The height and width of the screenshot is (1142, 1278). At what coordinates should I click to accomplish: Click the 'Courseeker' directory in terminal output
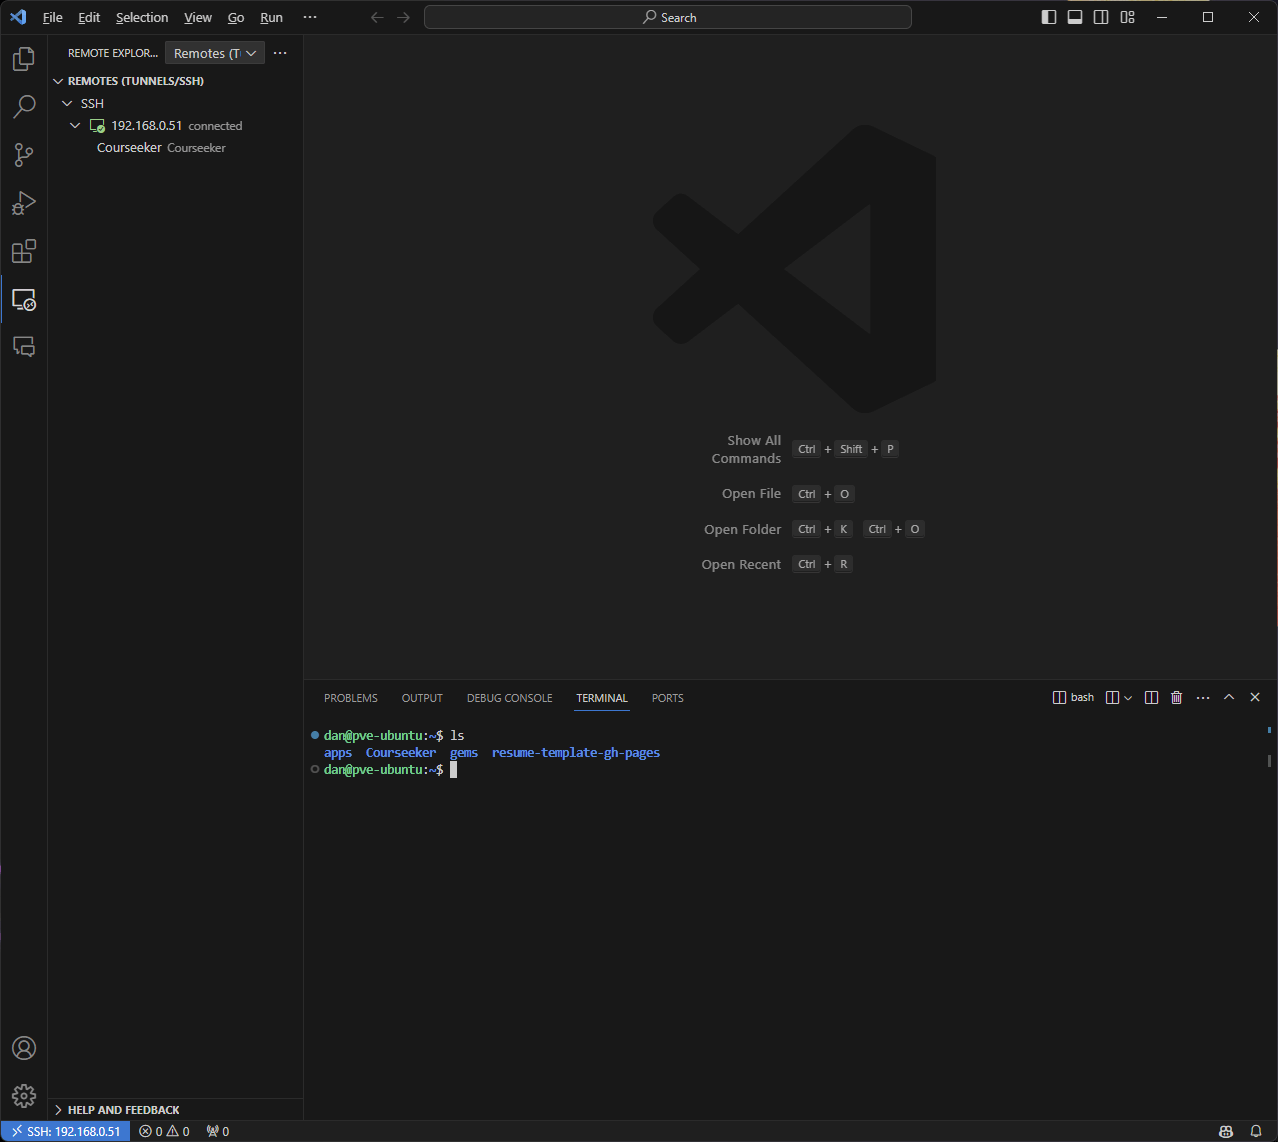[401, 752]
